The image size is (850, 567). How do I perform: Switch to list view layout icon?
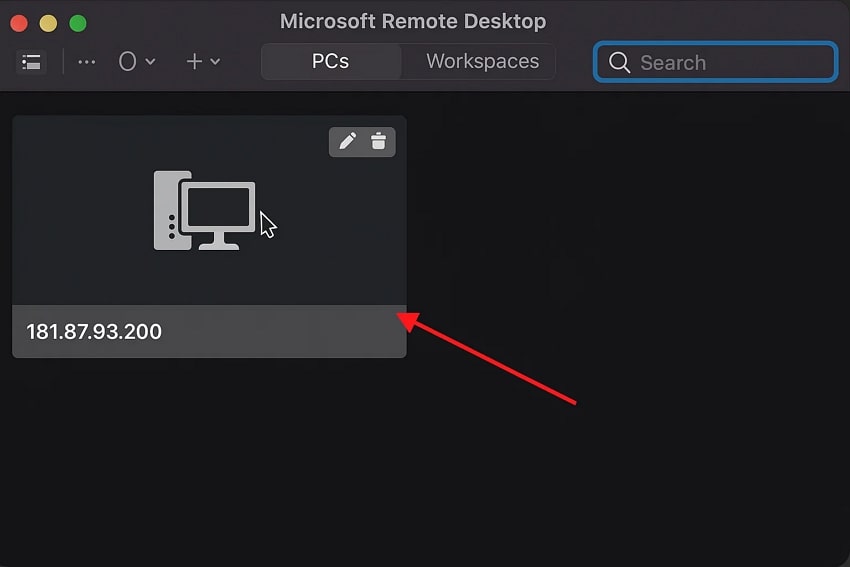pyautogui.click(x=31, y=62)
